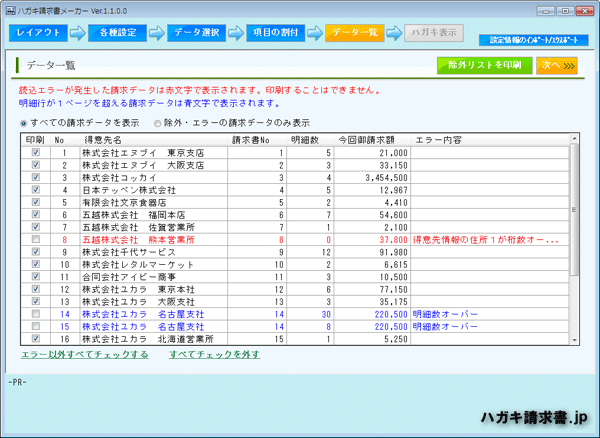
Task: Toggle print checkbox for 株式会社千代サービス
Action: click(36, 251)
